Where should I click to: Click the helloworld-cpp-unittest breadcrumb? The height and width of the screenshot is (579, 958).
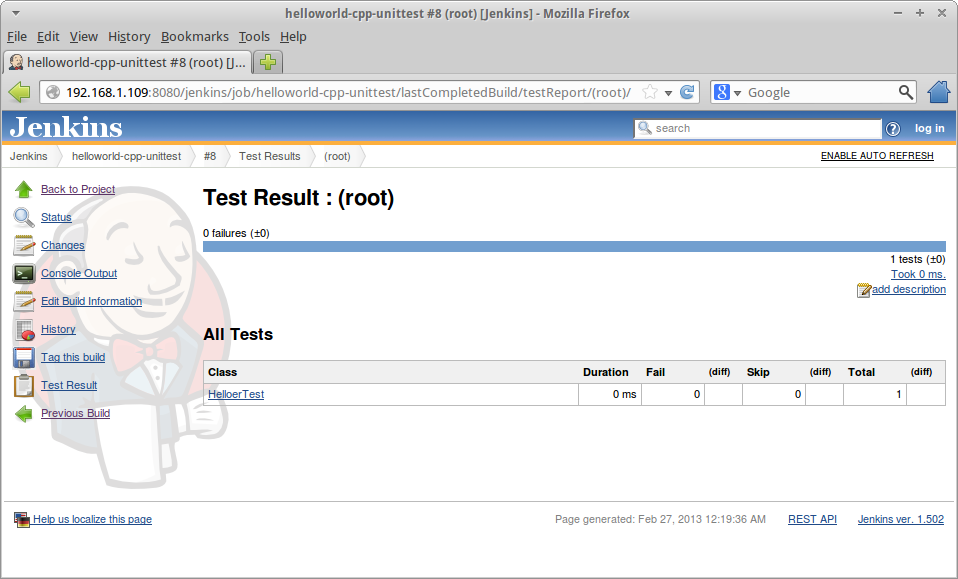coord(126,156)
